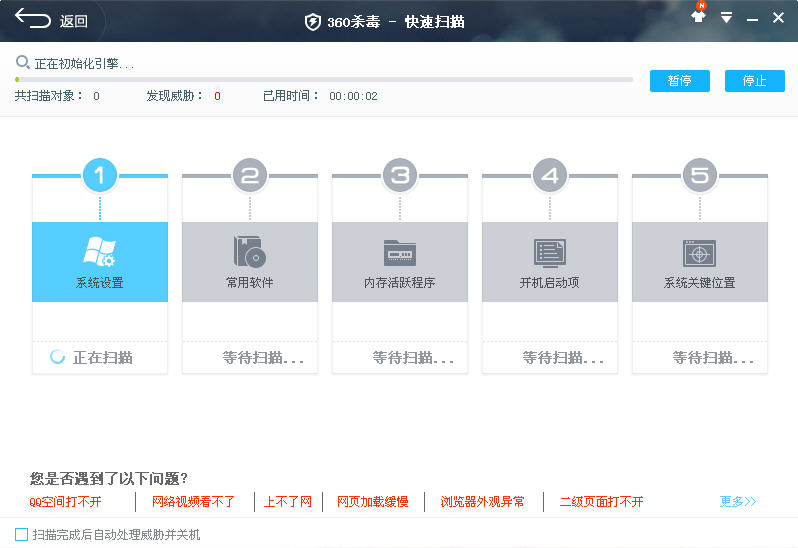The width and height of the screenshot is (798, 548).
Task: Click the 返回 label
Action: click(74, 21)
